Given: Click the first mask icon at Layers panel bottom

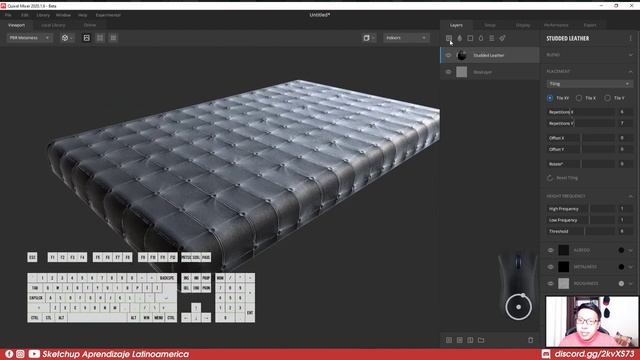Looking at the screenshot, I should point(449,340).
